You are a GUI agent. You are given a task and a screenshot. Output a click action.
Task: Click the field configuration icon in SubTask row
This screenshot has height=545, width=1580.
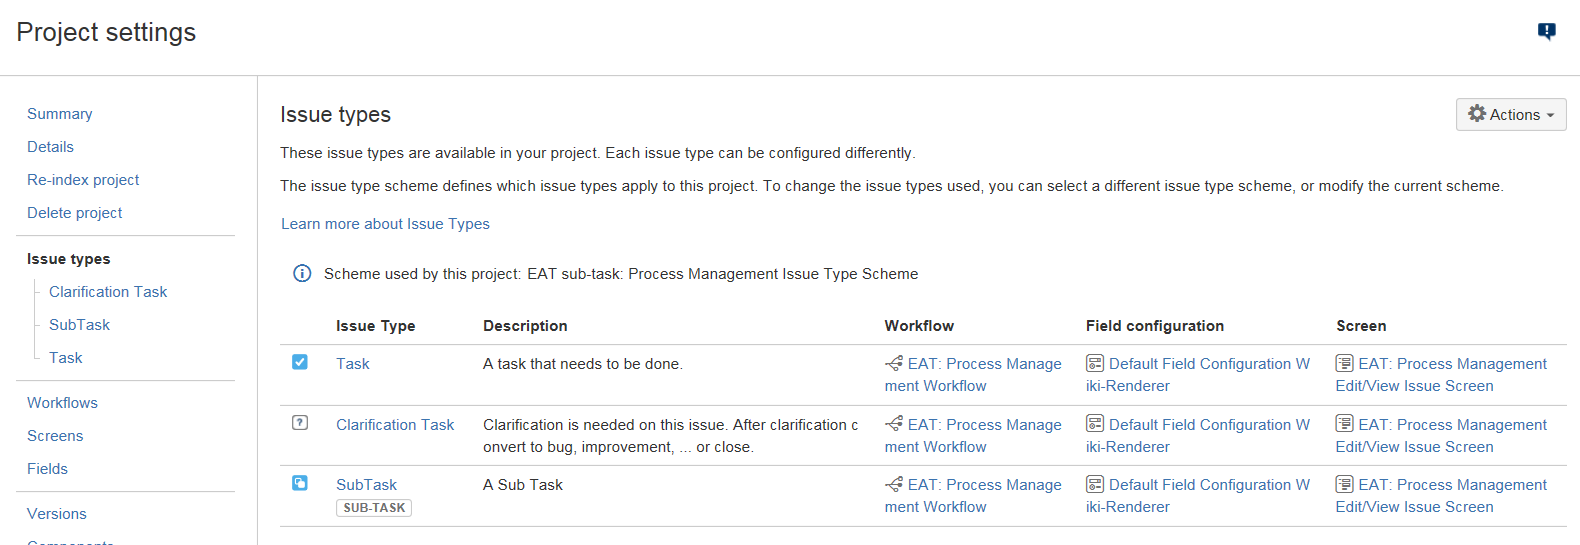pyautogui.click(x=1095, y=485)
